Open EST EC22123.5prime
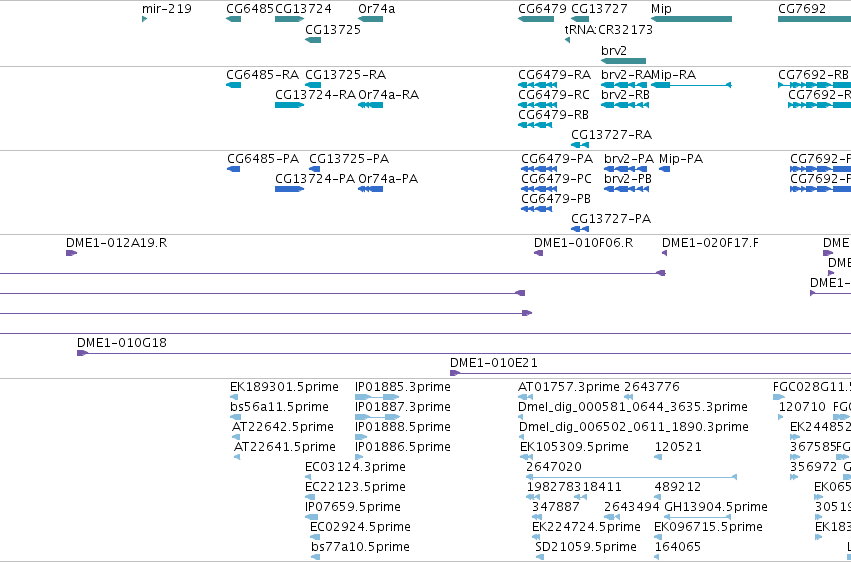The width and height of the screenshot is (851, 562). (x=355, y=487)
